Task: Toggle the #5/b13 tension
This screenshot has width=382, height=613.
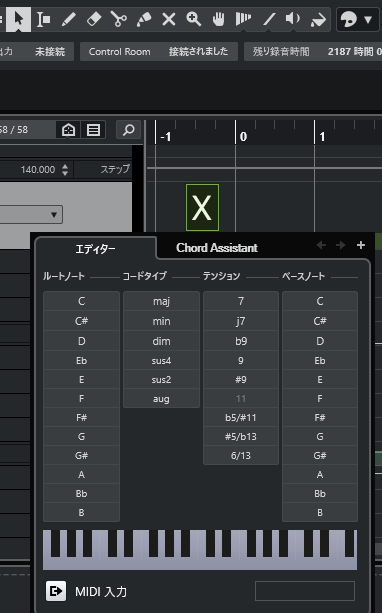Action: pos(241,436)
